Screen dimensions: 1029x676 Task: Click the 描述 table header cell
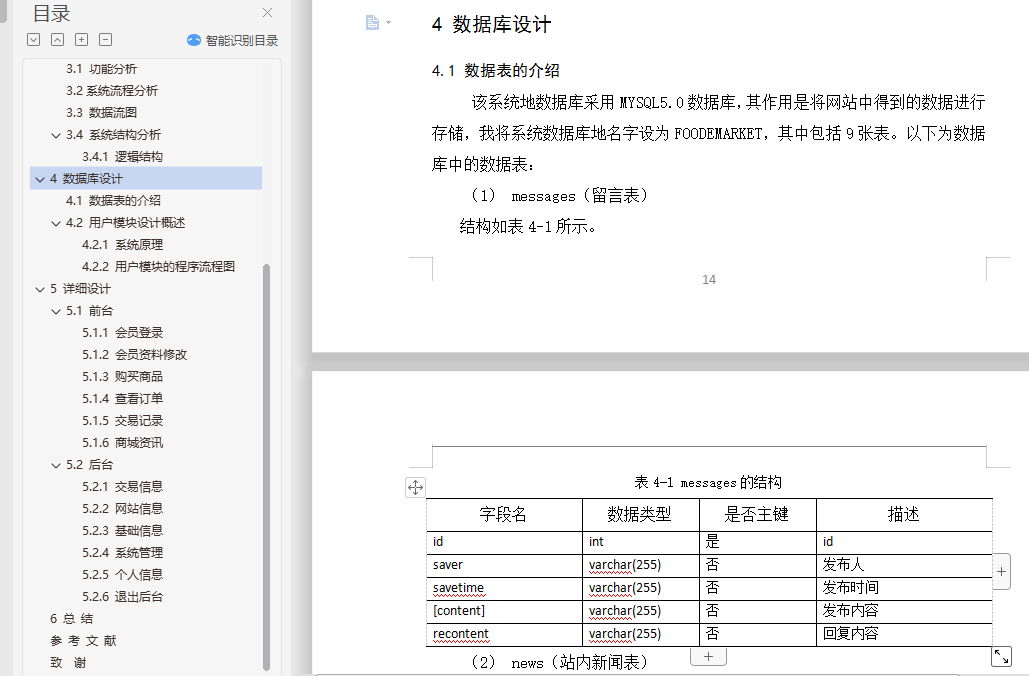904,515
